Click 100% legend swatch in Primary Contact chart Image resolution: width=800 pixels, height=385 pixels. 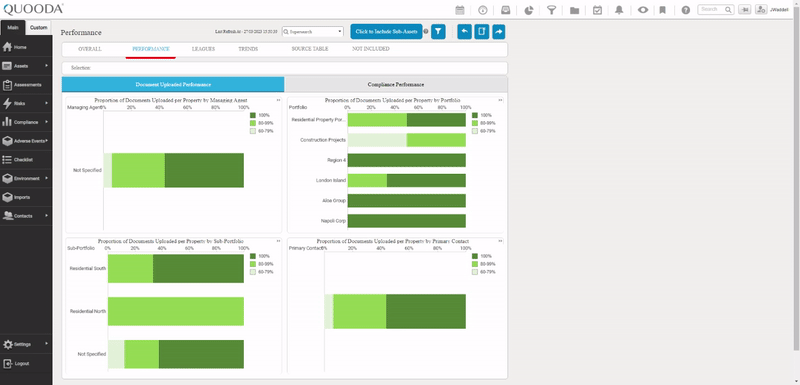(x=475, y=256)
